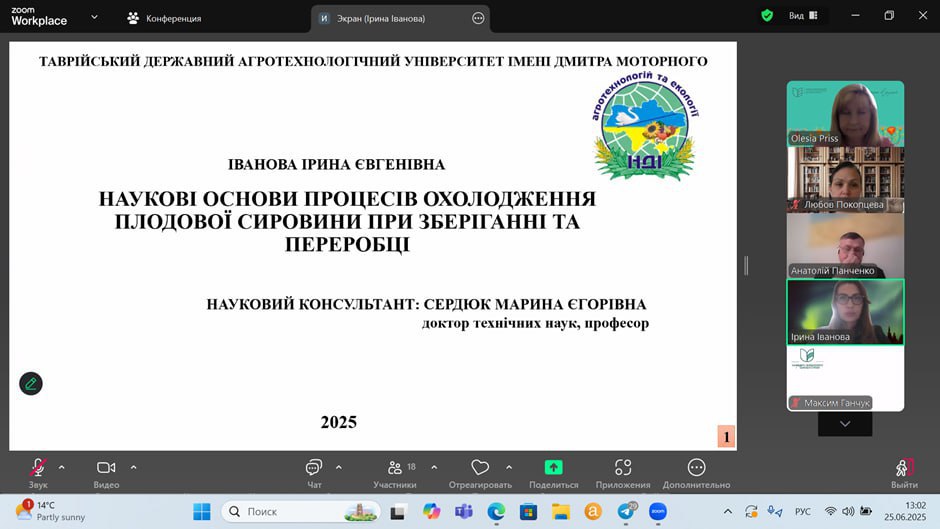Expand chat options arrow beside Чат
The image size is (940, 529).
(339, 467)
